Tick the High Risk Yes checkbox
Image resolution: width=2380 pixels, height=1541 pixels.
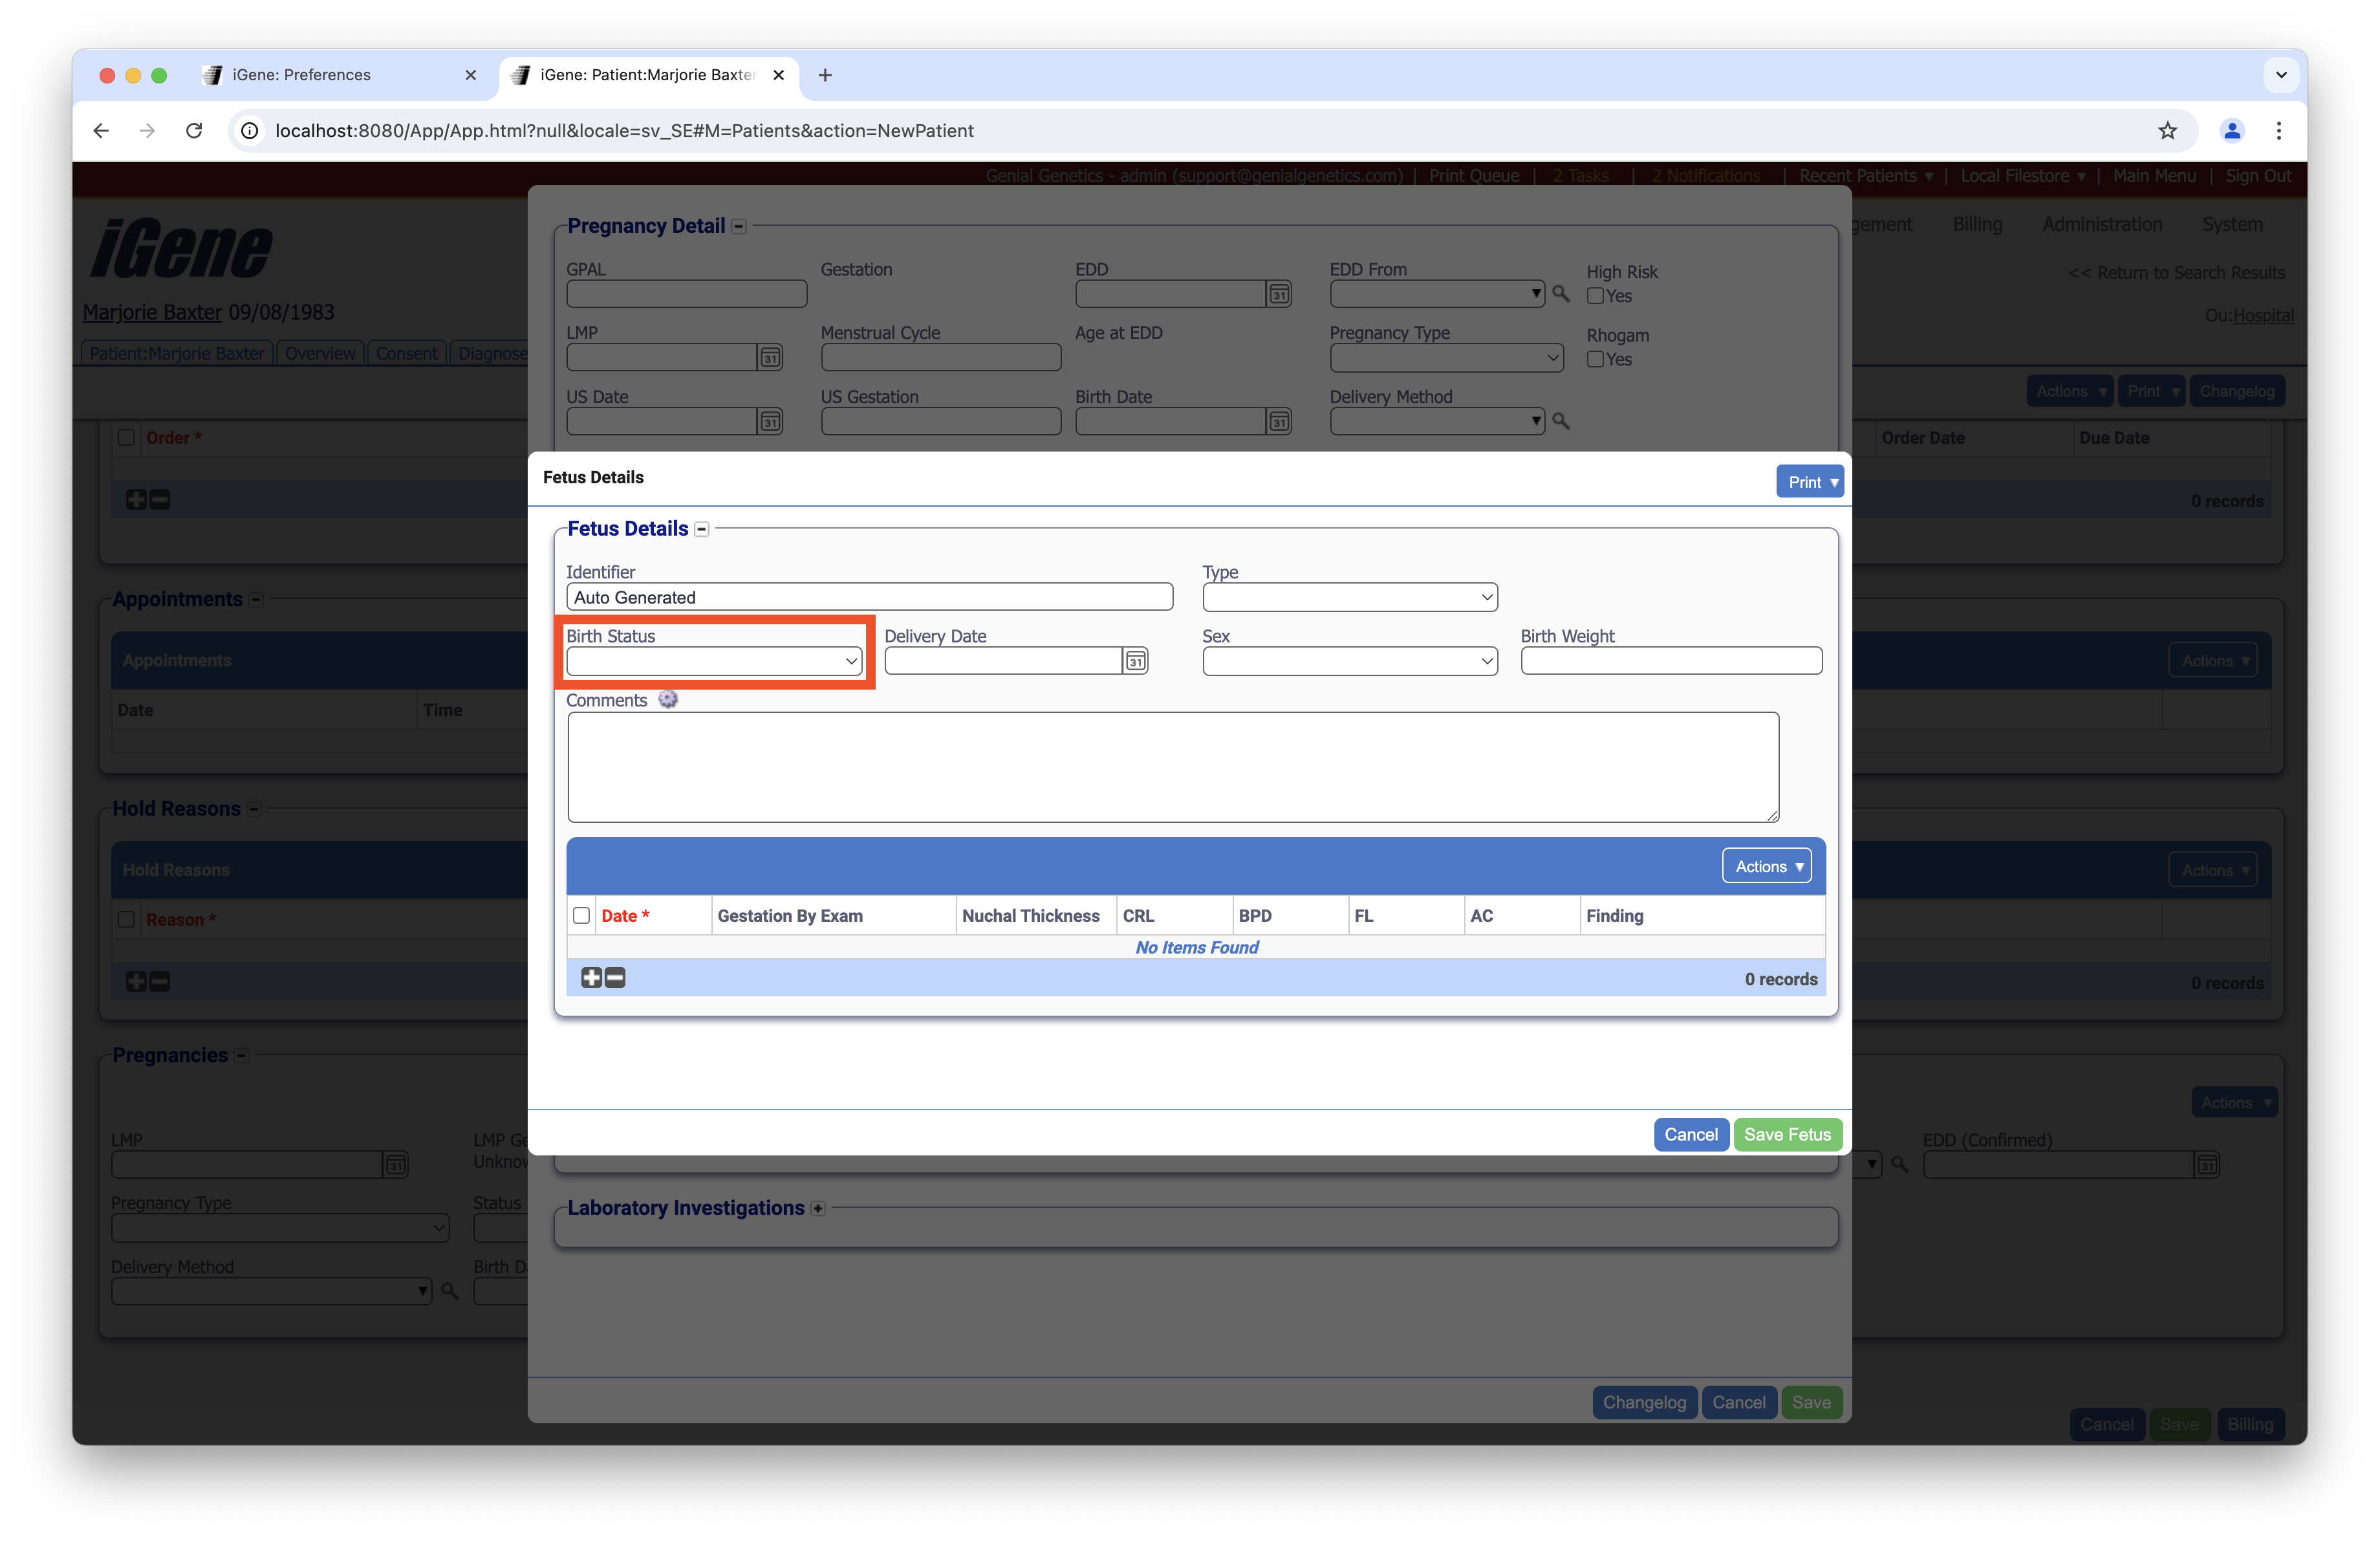tap(1596, 296)
